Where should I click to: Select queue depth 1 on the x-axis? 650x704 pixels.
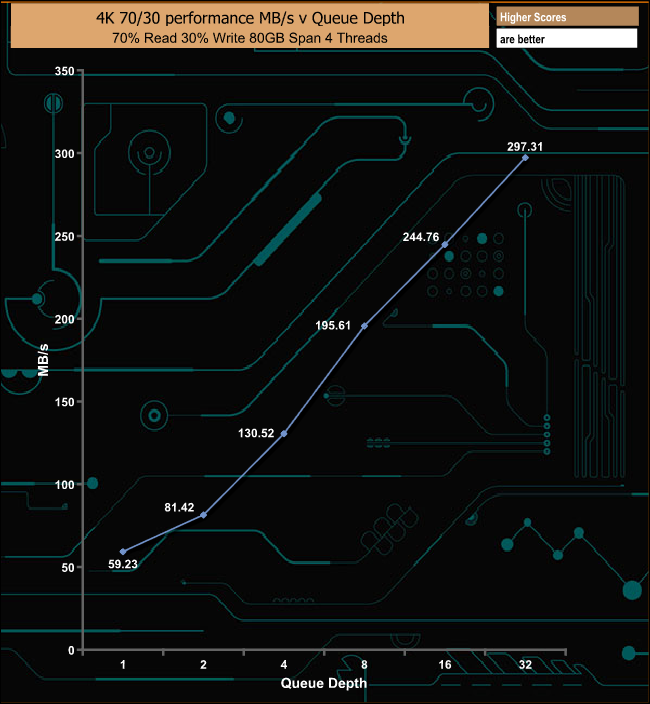click(x=123, y=665)
